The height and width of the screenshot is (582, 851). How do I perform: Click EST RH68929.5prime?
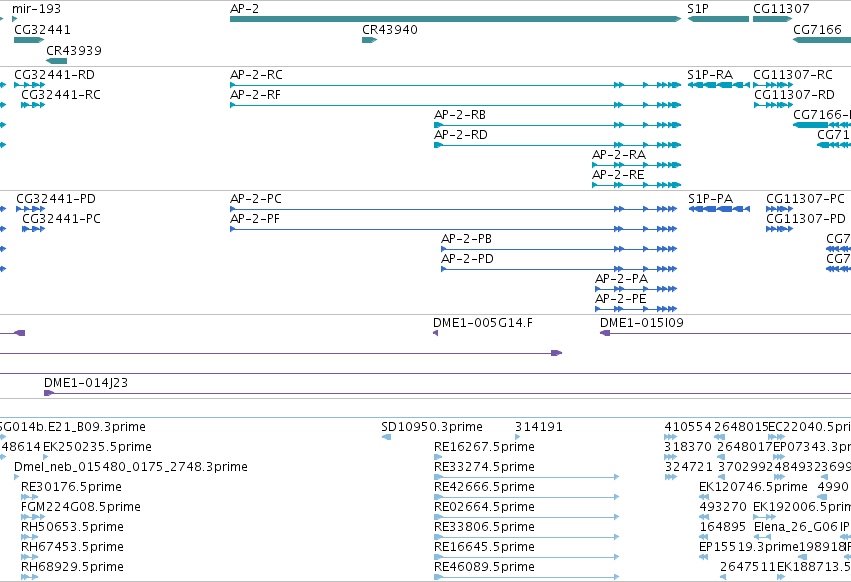(x=29, y=577)
